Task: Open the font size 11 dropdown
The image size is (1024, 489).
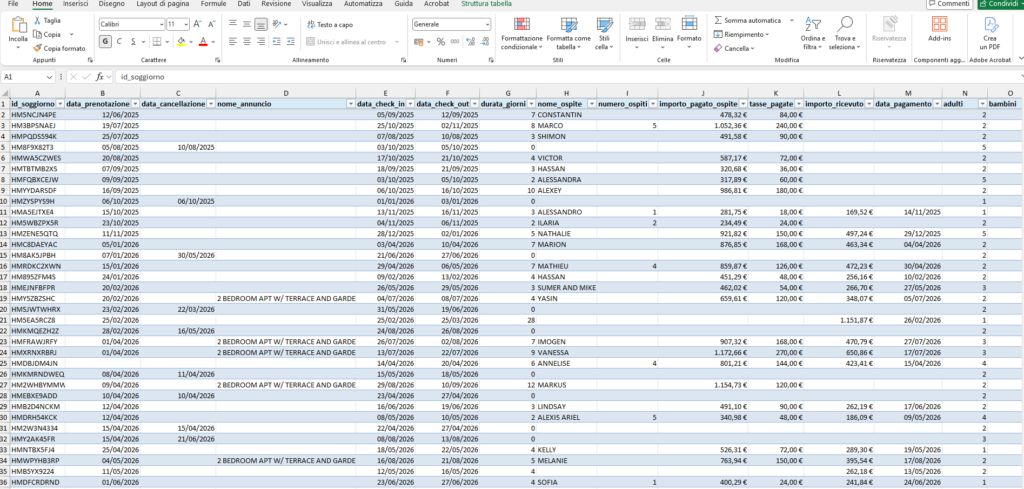Action: (185, 24)
